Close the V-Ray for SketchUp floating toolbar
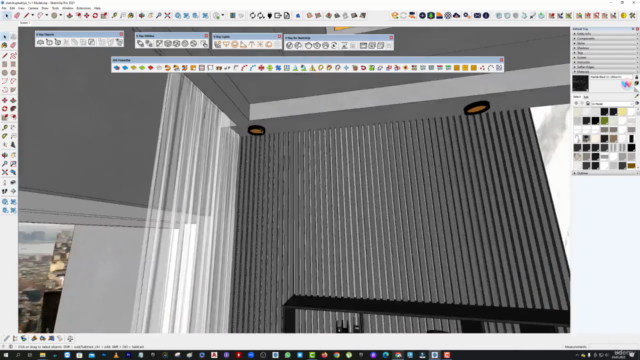 (x=391, y=38)
